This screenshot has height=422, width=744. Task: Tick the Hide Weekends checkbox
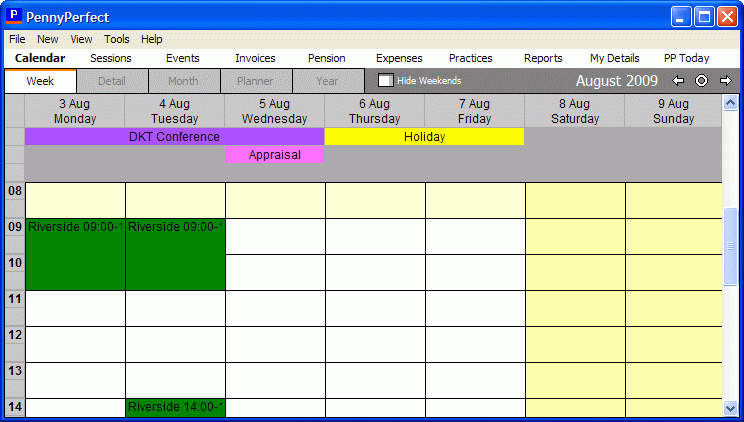click(385, 81)
